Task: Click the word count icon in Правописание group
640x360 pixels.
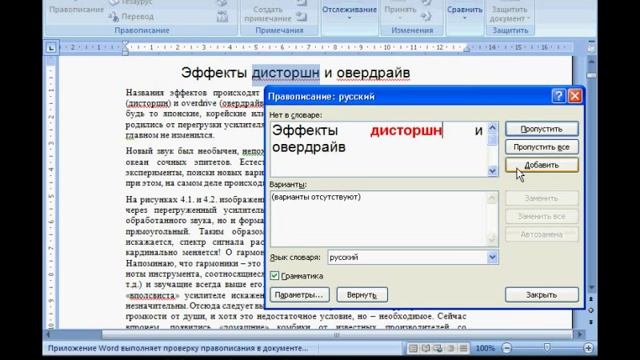Action: [222, 16]
